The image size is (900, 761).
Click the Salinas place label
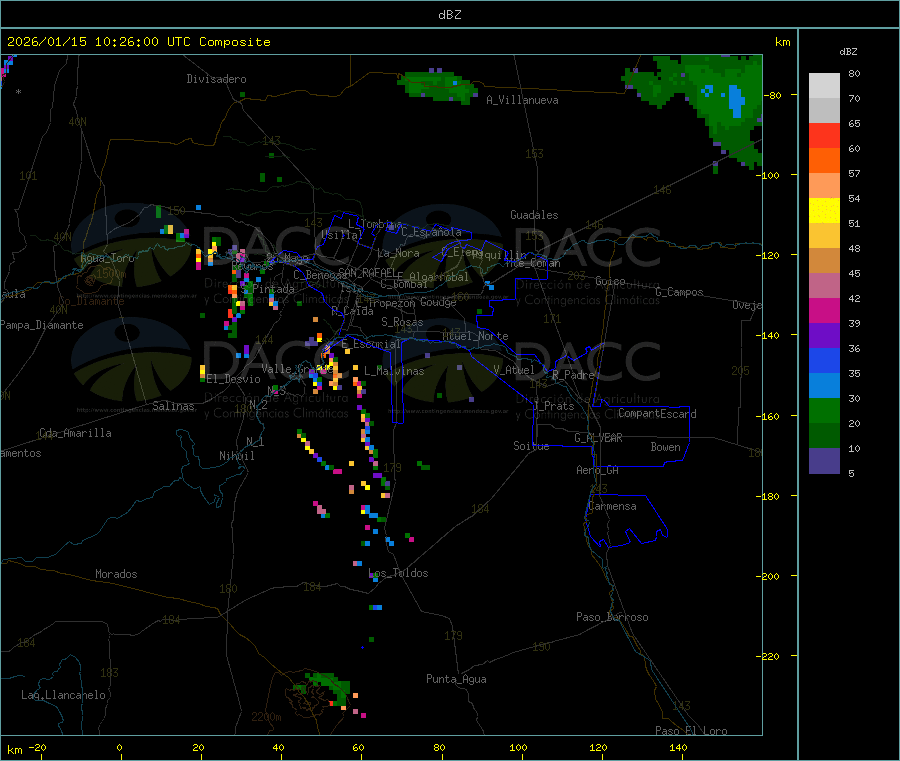coord(173,406)
